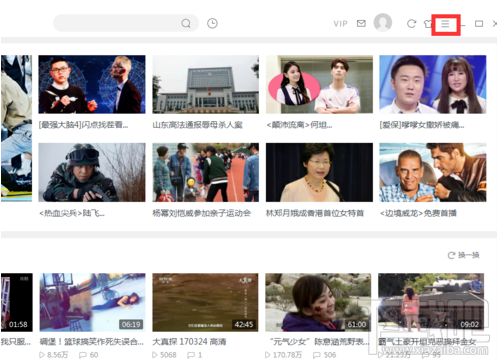Click the title [爱保]哆哆女撒娇
The width and height of the screenshot is (497, 360).
coord(422,125)
